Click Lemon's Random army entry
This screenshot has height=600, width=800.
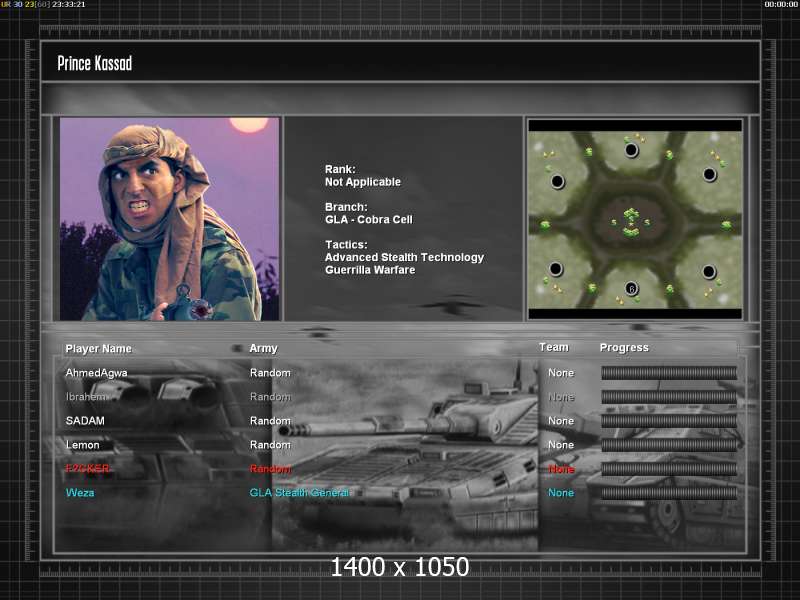click(270, 445)
